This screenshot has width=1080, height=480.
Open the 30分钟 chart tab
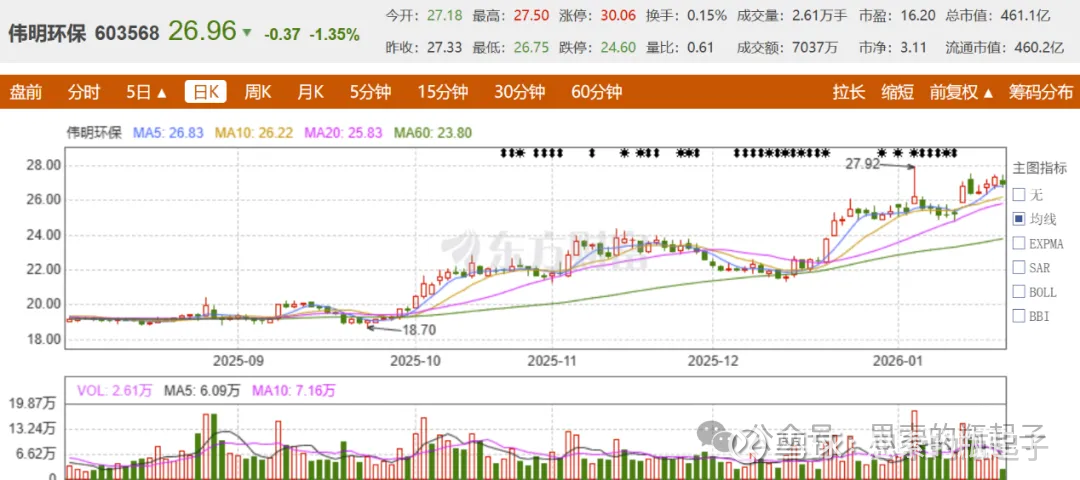tap(520, 92)
